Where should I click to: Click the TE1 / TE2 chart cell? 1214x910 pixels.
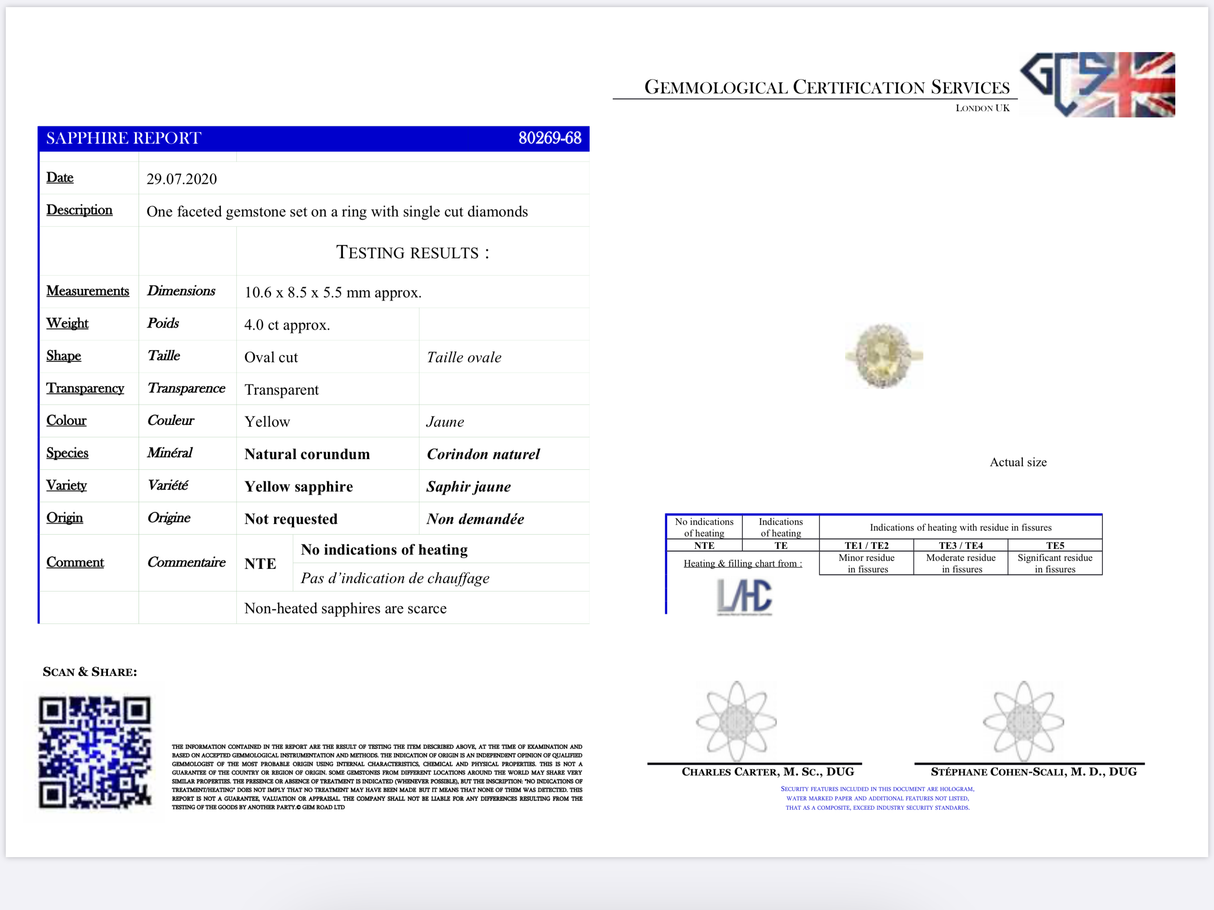pyautogui.click(x=866, y=546)
